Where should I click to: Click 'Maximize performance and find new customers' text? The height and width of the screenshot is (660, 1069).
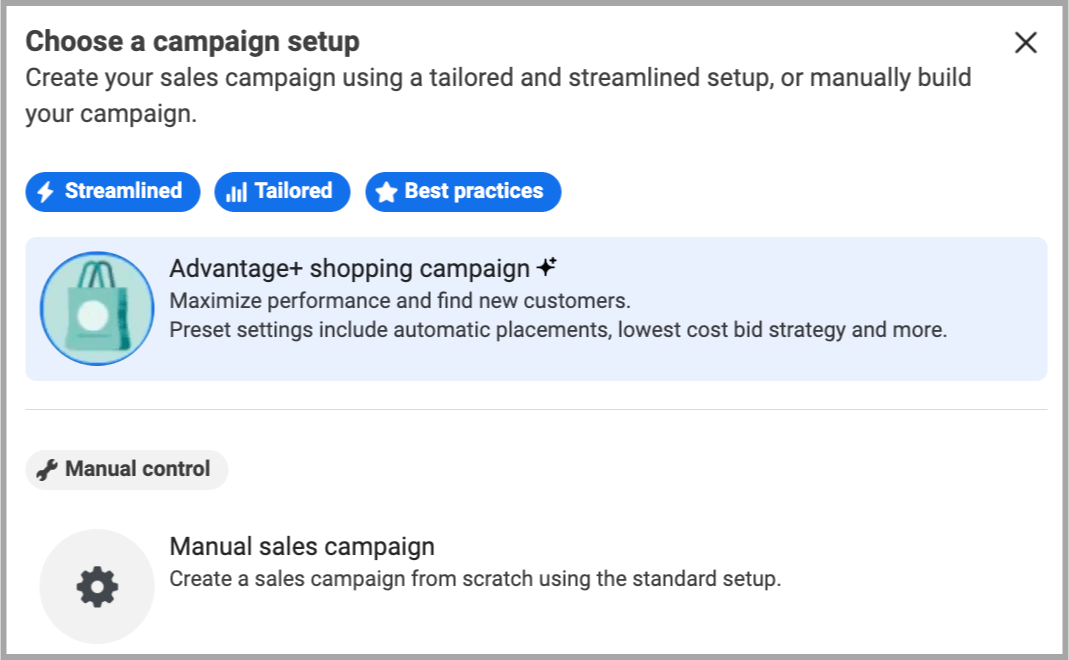pyautogui.click(x=400, y=301)
